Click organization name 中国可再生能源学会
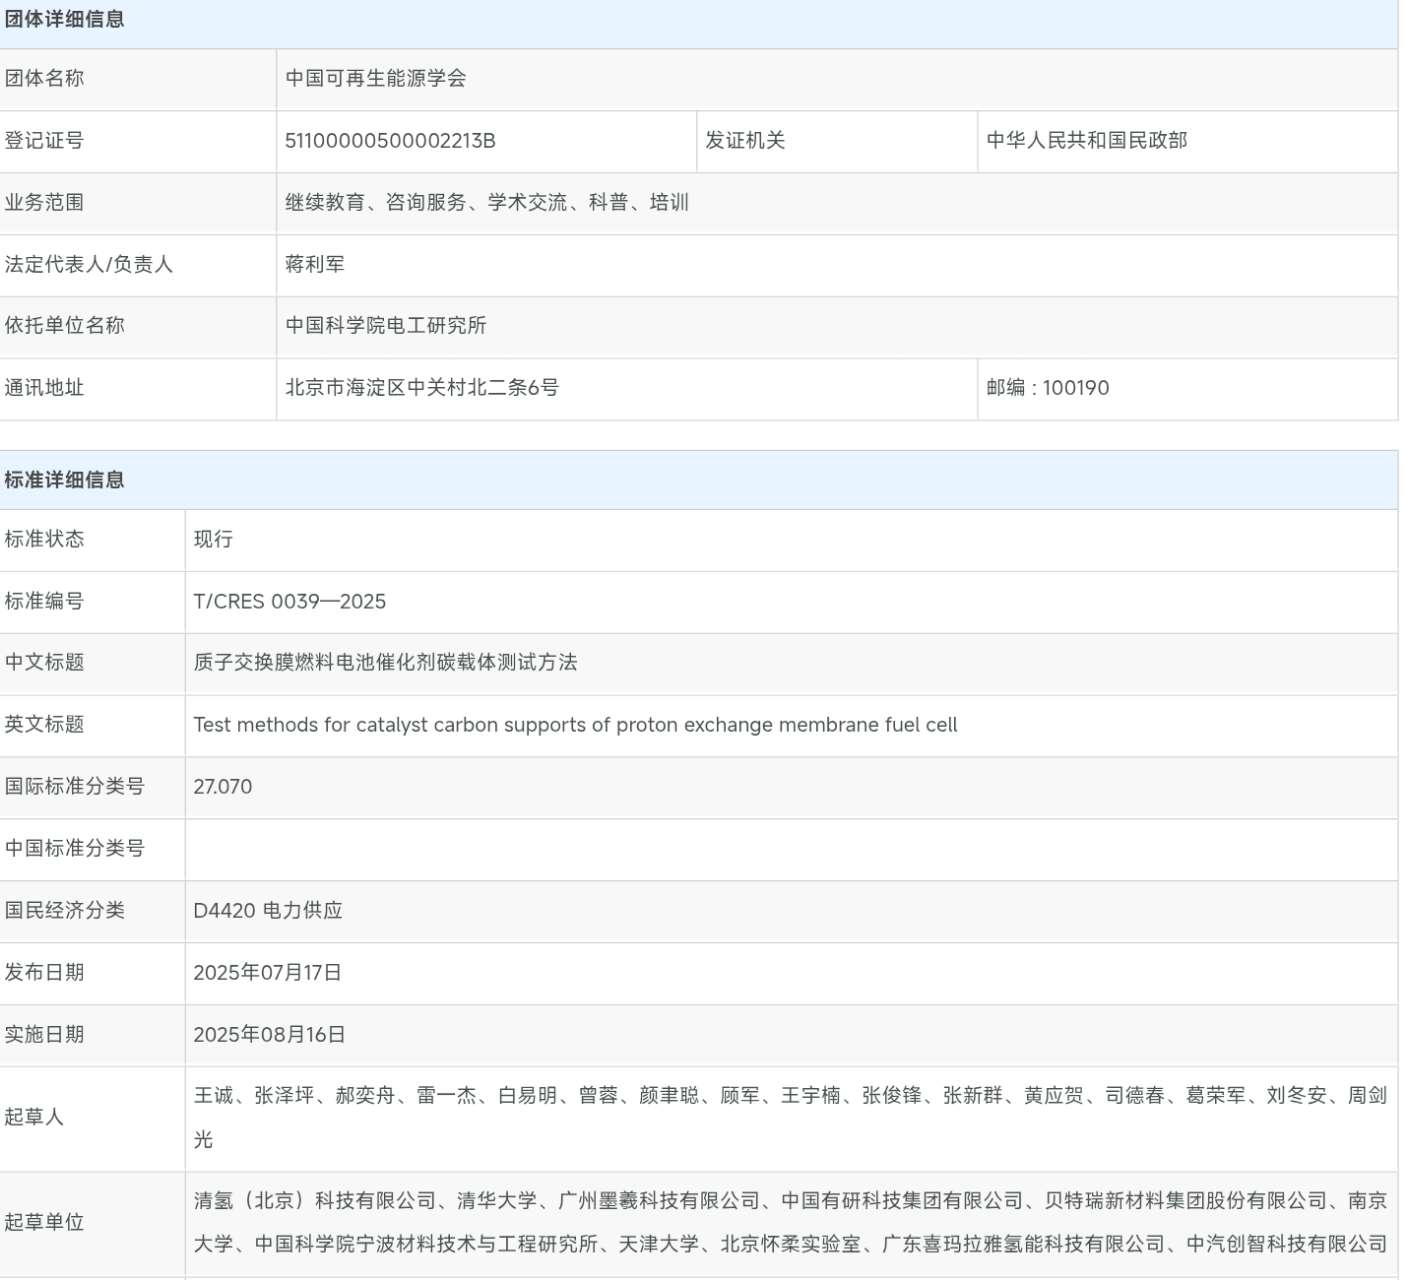 pyautogui.click(x=376, y=78)
